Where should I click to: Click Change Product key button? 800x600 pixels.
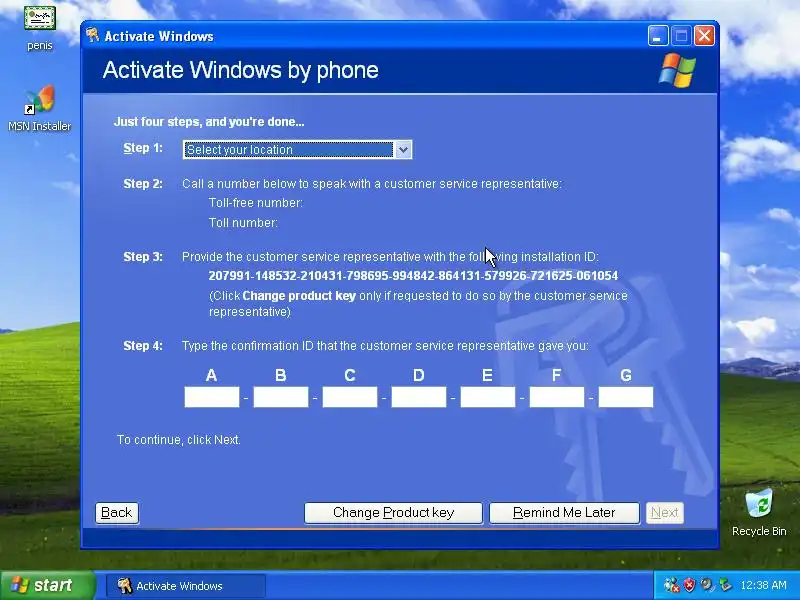pos(393,513)
